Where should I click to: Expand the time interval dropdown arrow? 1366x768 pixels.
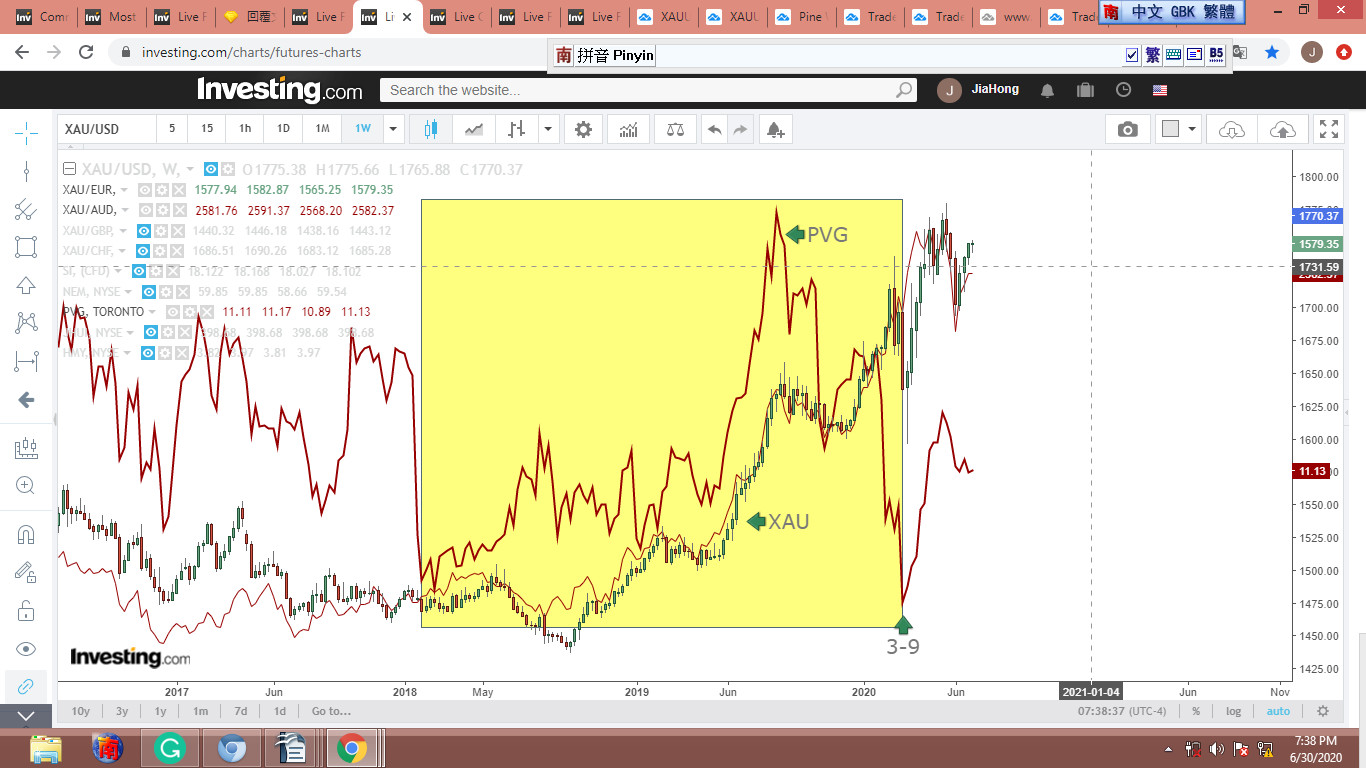[393, 129]
